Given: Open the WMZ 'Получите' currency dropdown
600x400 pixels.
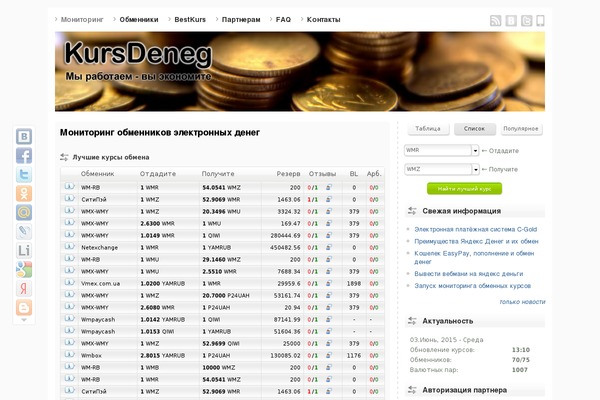Looking at the screenshot, I should pyautogui.click(x=442, y=169).
